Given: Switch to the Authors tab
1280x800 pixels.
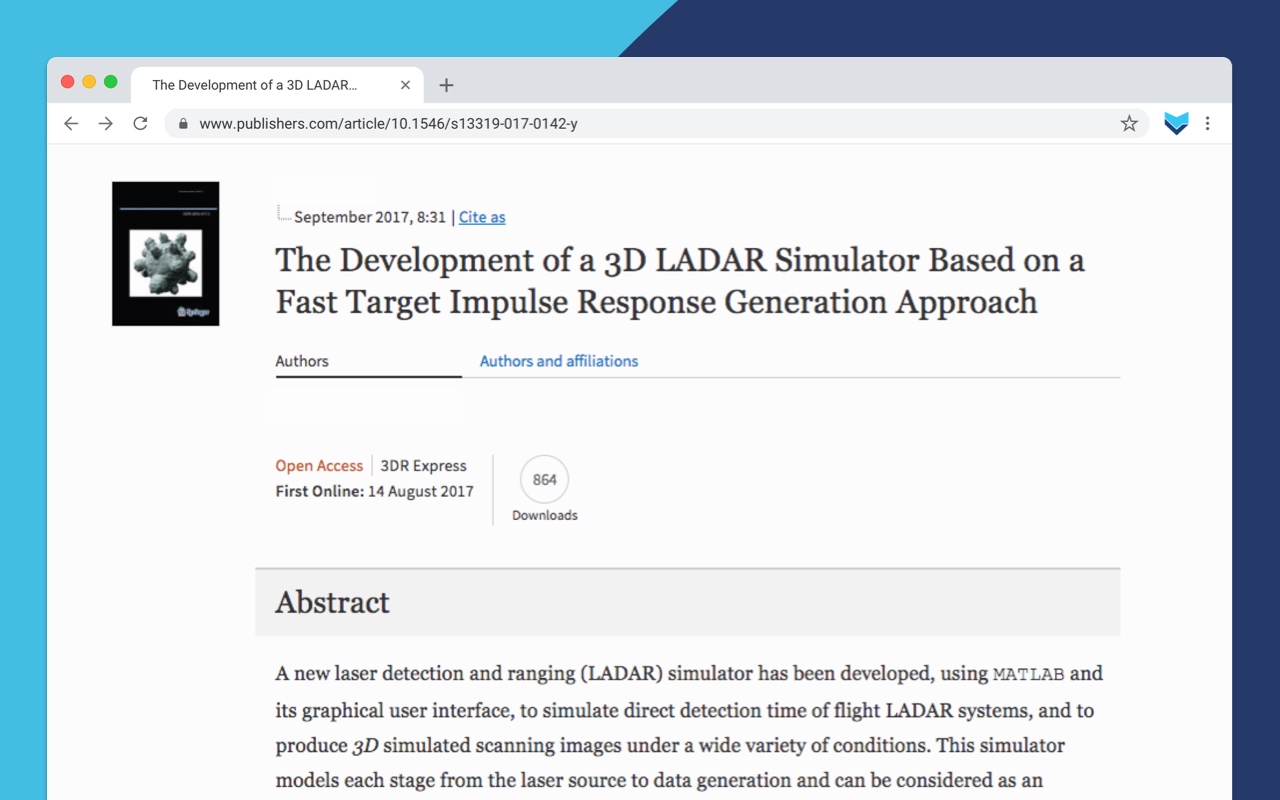Looking at the screenshot, I should tap(302, 361).
